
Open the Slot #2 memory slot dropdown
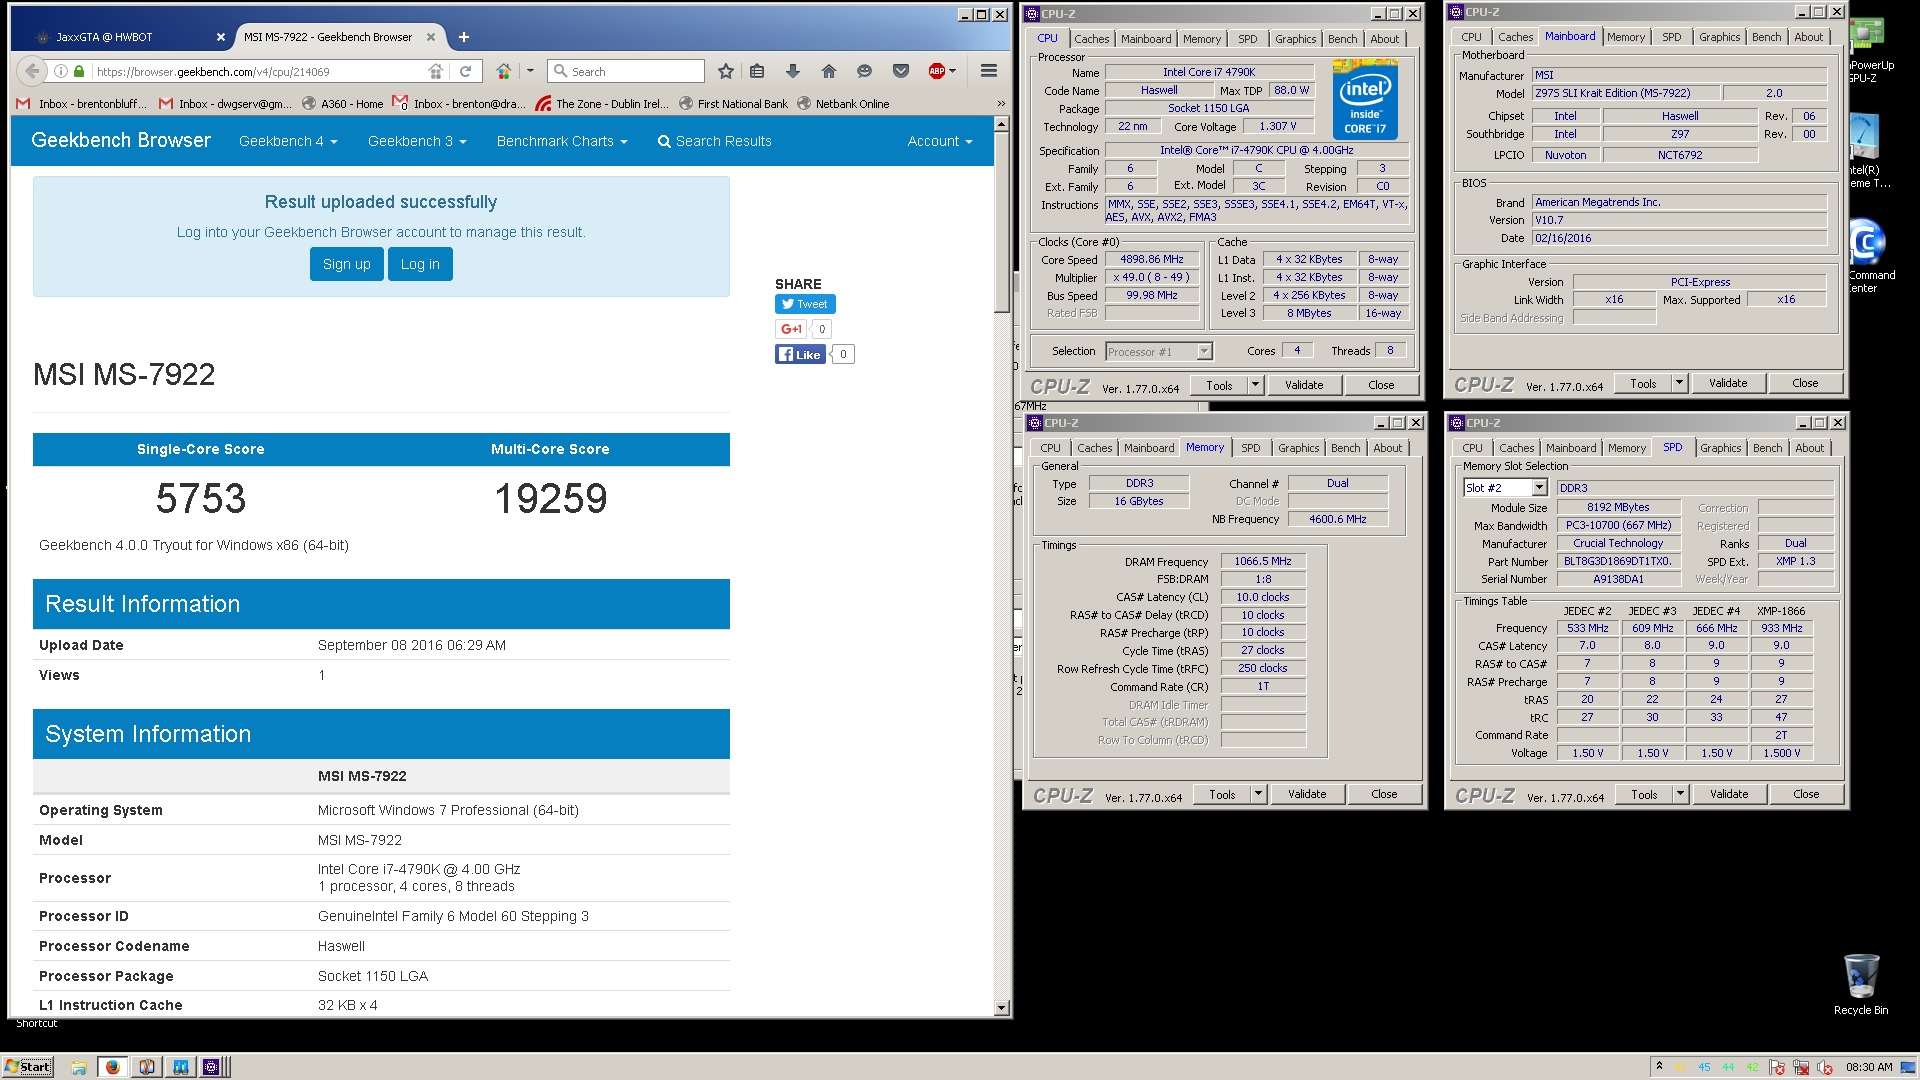coord(1505,488)
